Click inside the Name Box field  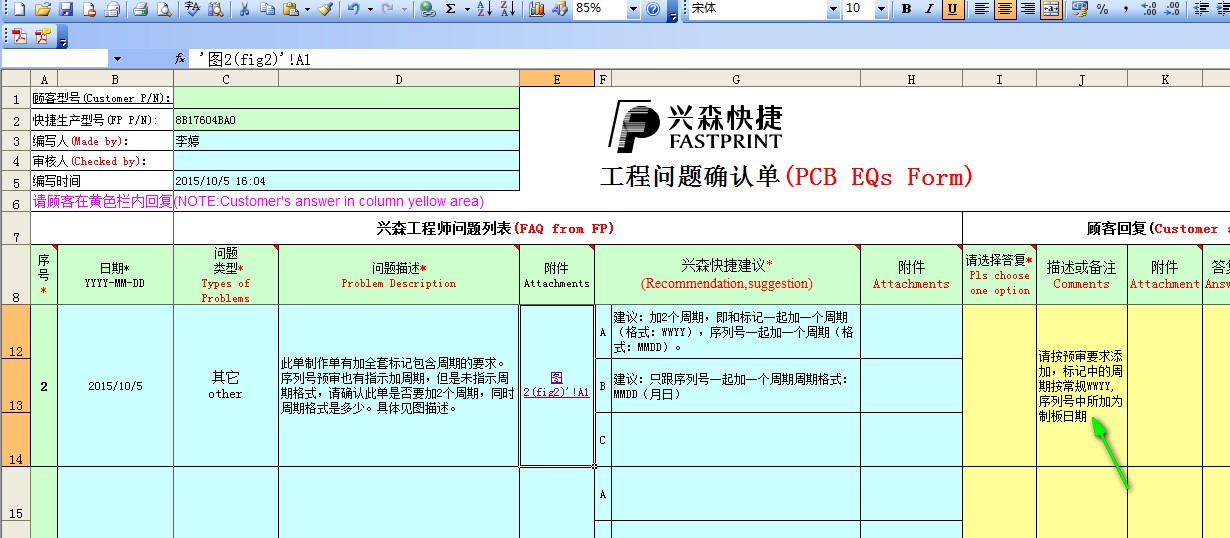click(55, 59)
